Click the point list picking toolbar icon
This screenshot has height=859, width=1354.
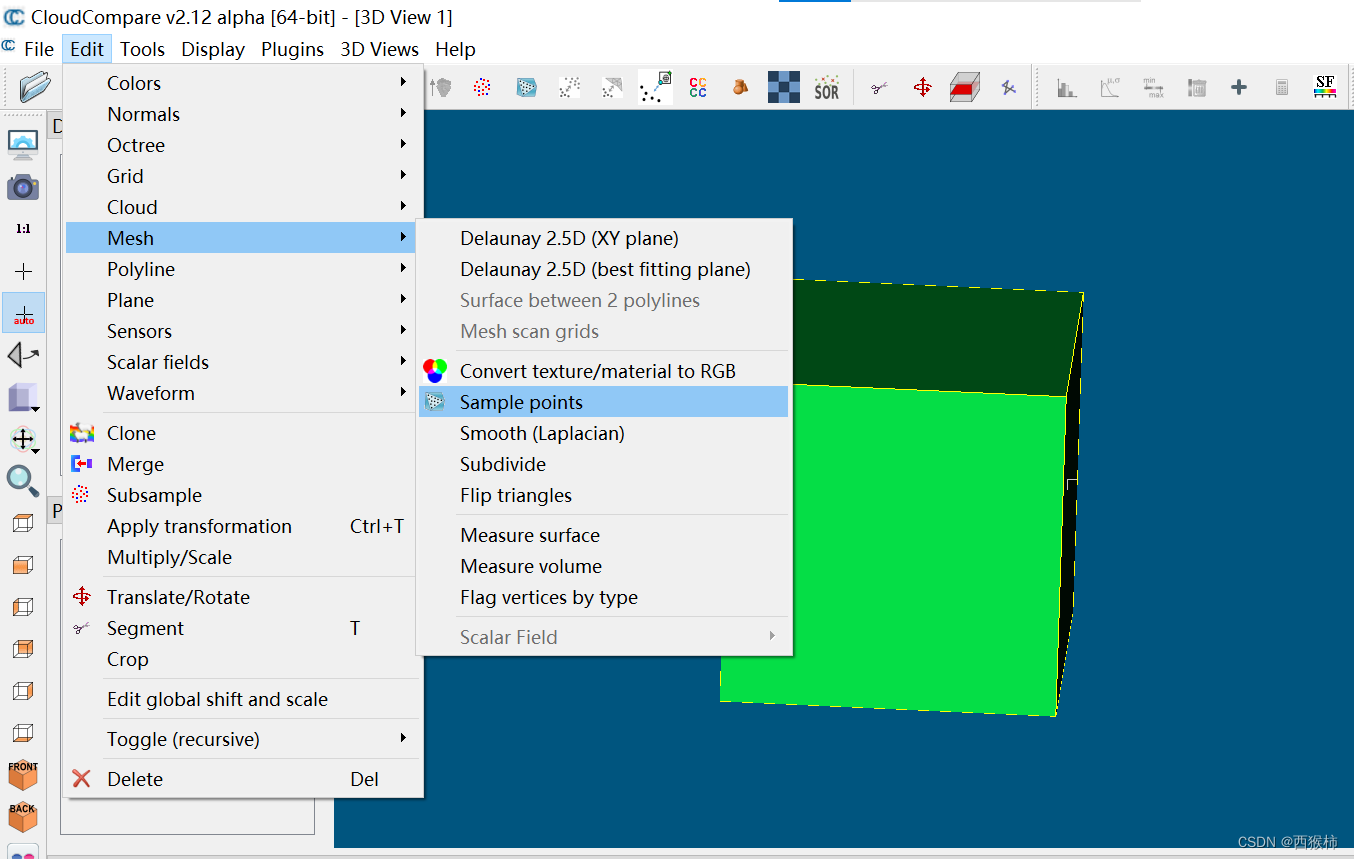click(655, 88)
